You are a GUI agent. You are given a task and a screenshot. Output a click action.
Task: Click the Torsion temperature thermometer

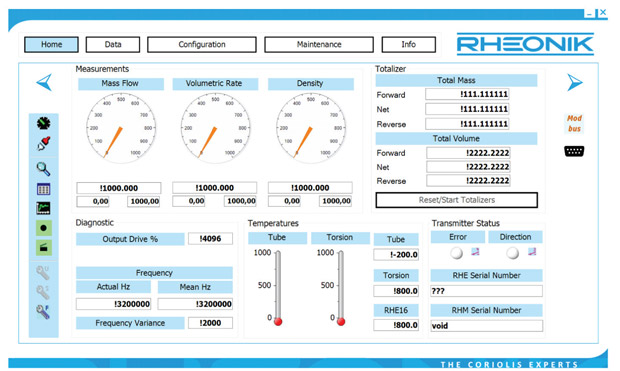coord(341,288)
